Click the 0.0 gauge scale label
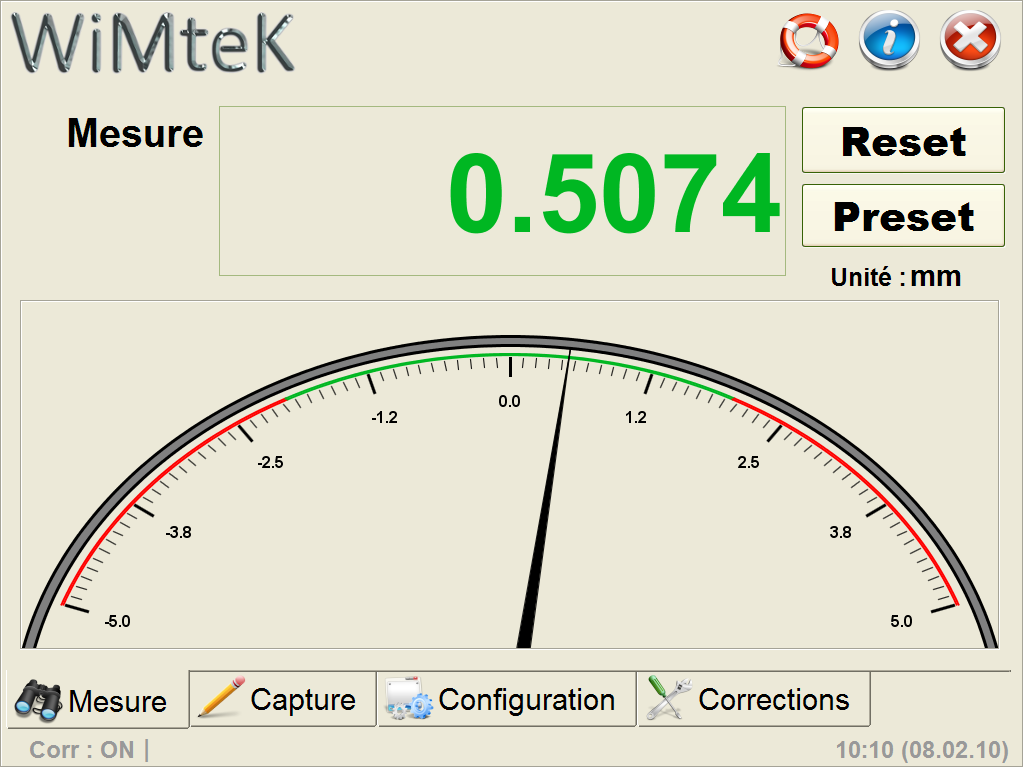Screen dimensions: 1024x768 tap(509, 402)
